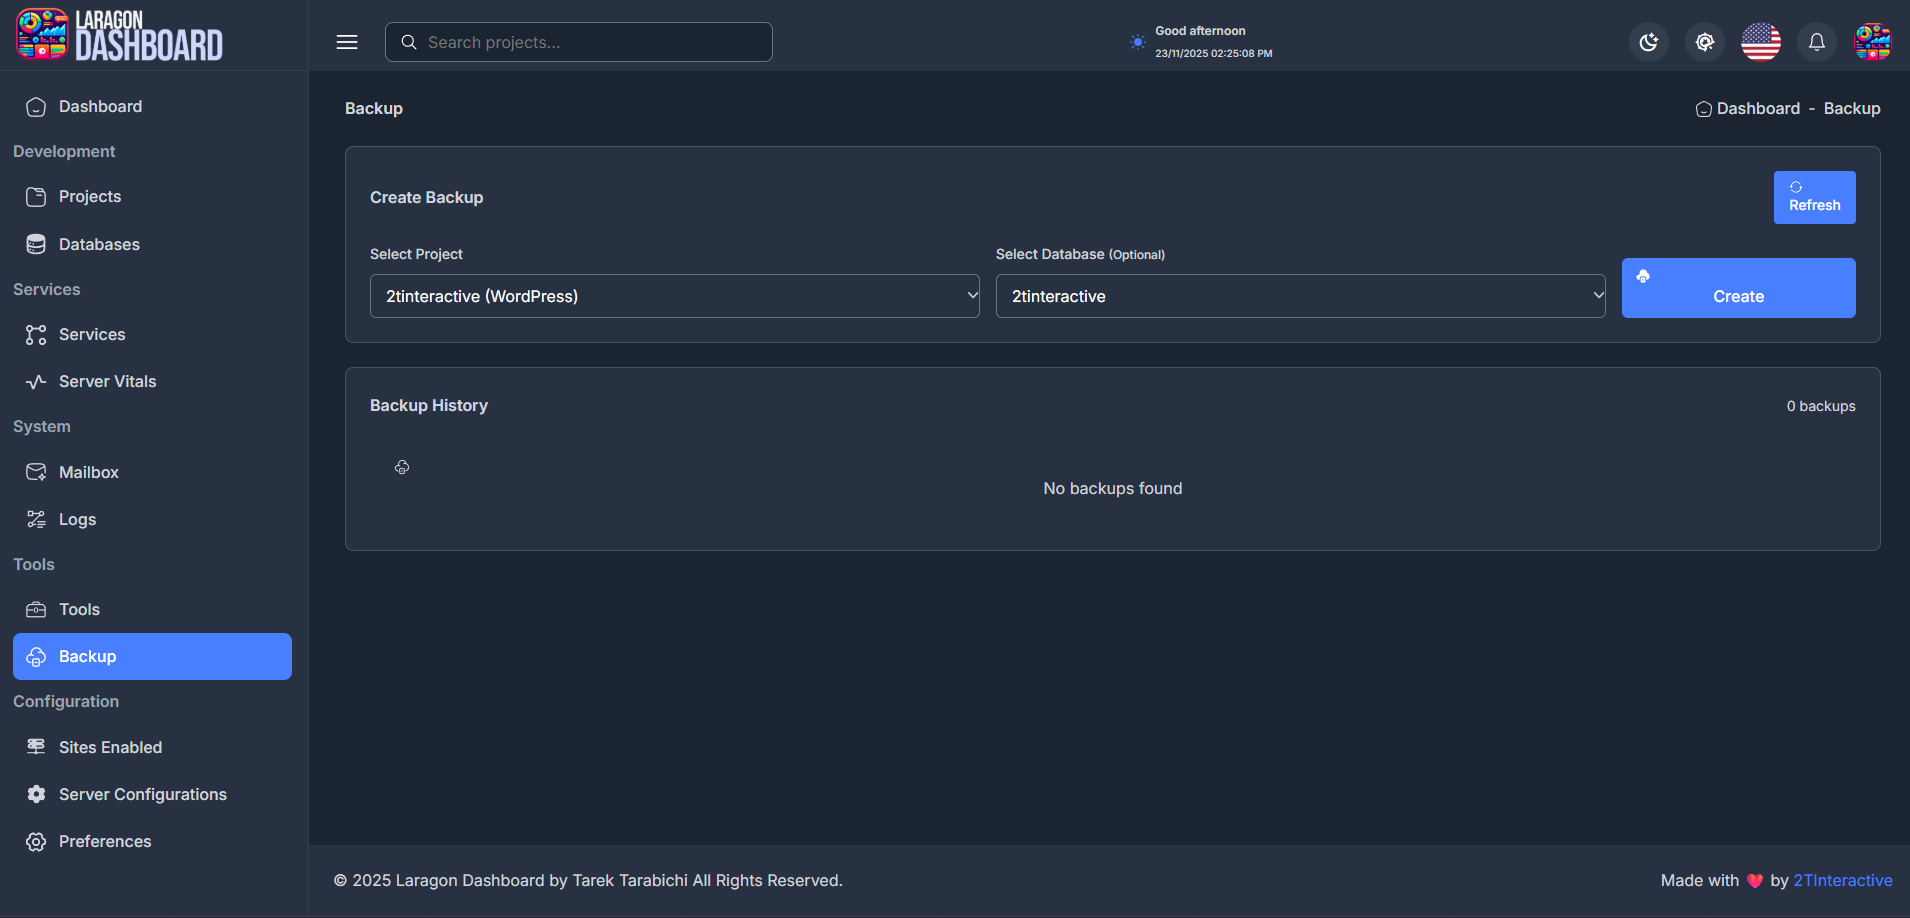Open the Mailbox section
This screenshot has height=918, width=1910.
pos(89,472)
